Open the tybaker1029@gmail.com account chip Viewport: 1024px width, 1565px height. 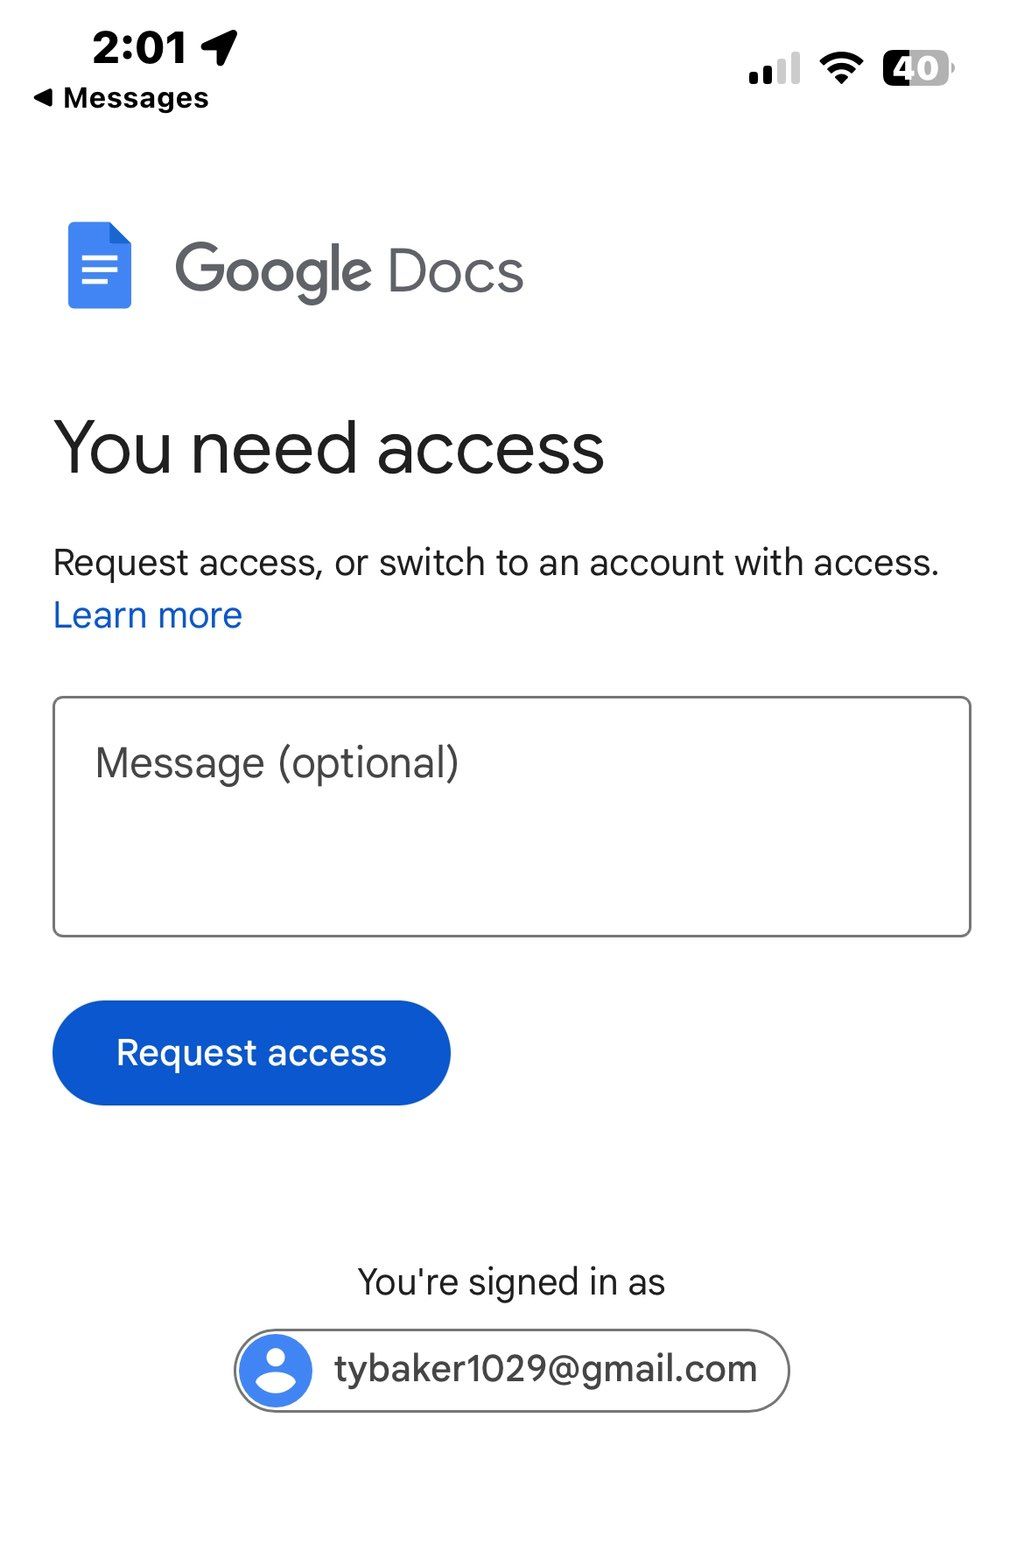(512, 1370)
